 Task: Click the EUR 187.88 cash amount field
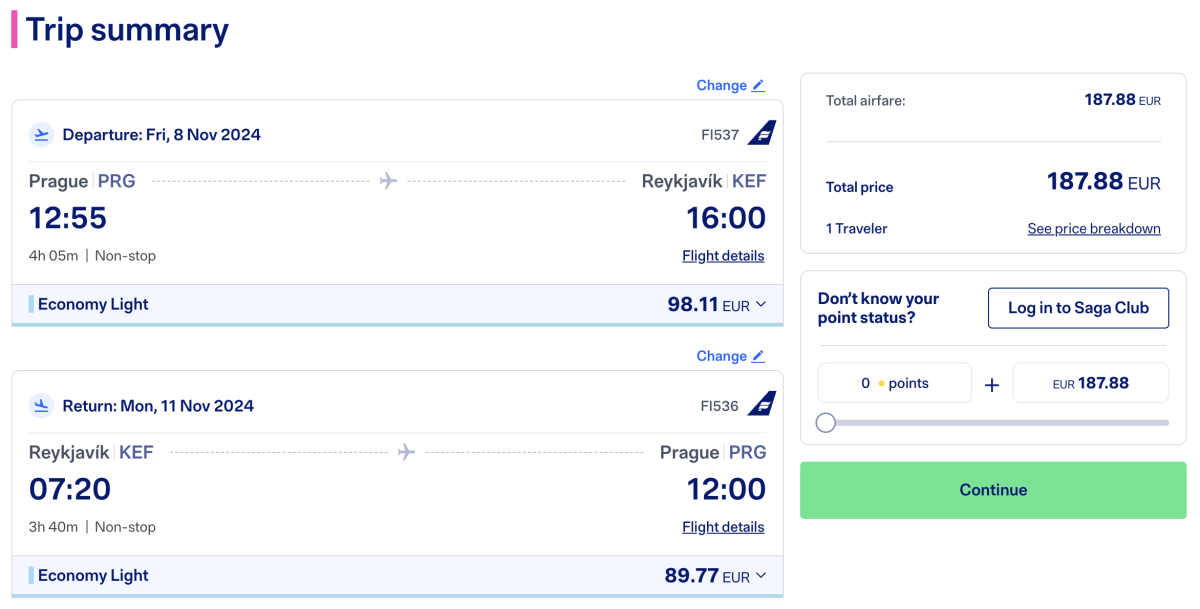pos(1090,383)
